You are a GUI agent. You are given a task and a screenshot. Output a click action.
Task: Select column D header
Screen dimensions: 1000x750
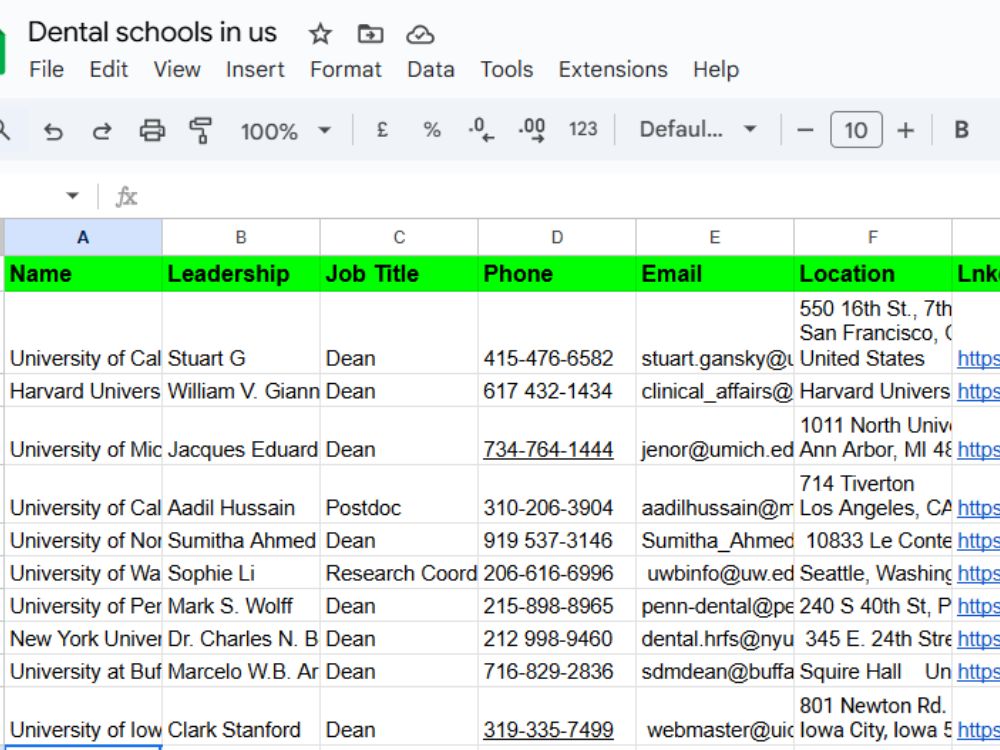click(557, 237)
